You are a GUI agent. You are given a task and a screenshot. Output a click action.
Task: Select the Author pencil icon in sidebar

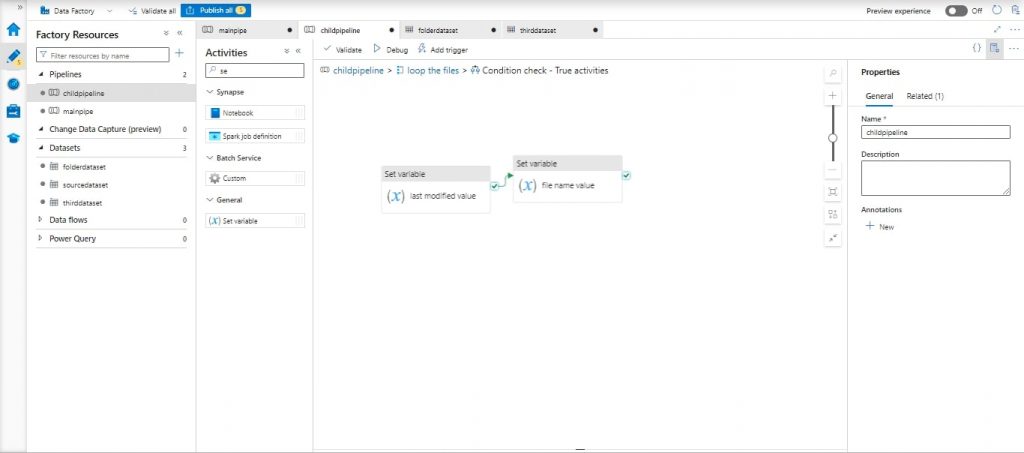point(13,57)
